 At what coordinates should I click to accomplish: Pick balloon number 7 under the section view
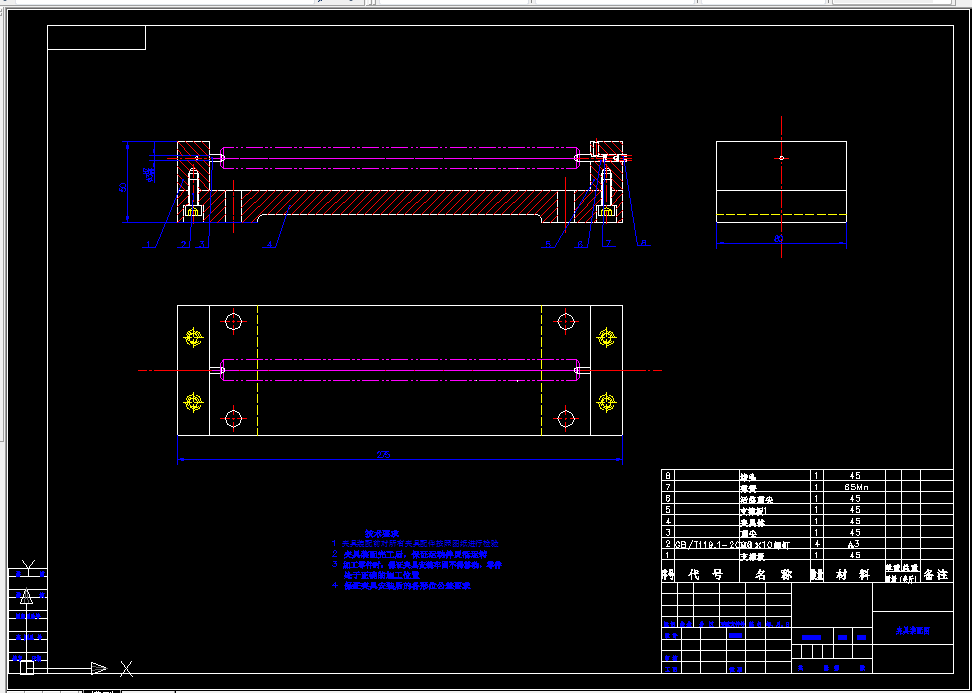pyautogui.click(x=609, y=244)
